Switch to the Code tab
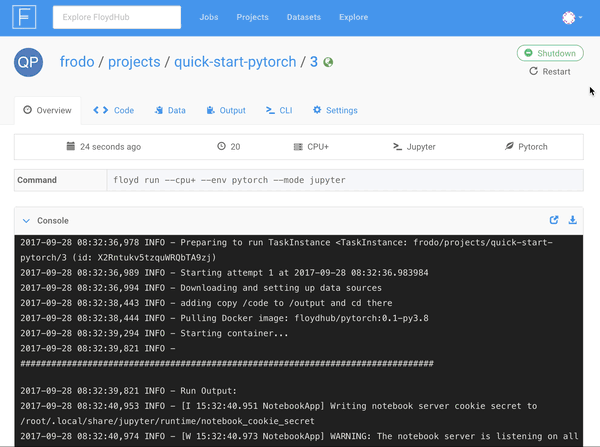The height and width of the screenshot is (447, 600). (x=113, y=111)
